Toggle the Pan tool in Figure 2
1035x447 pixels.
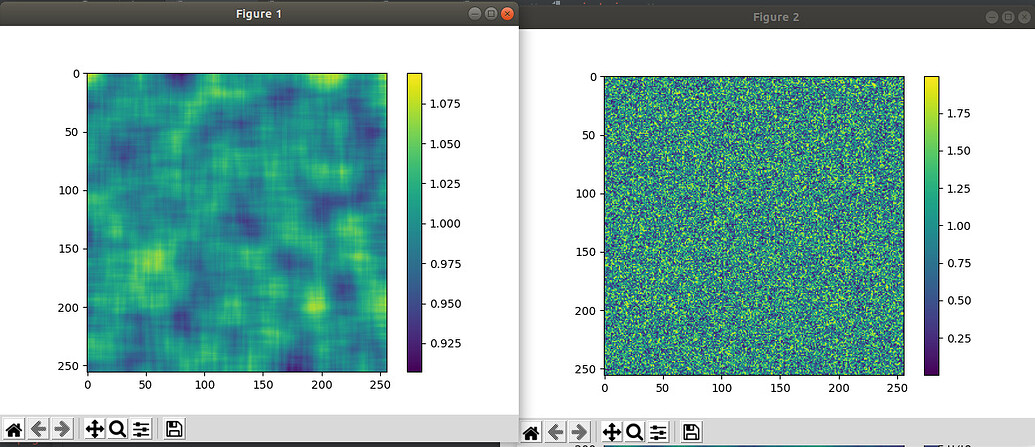coord(612,432)
